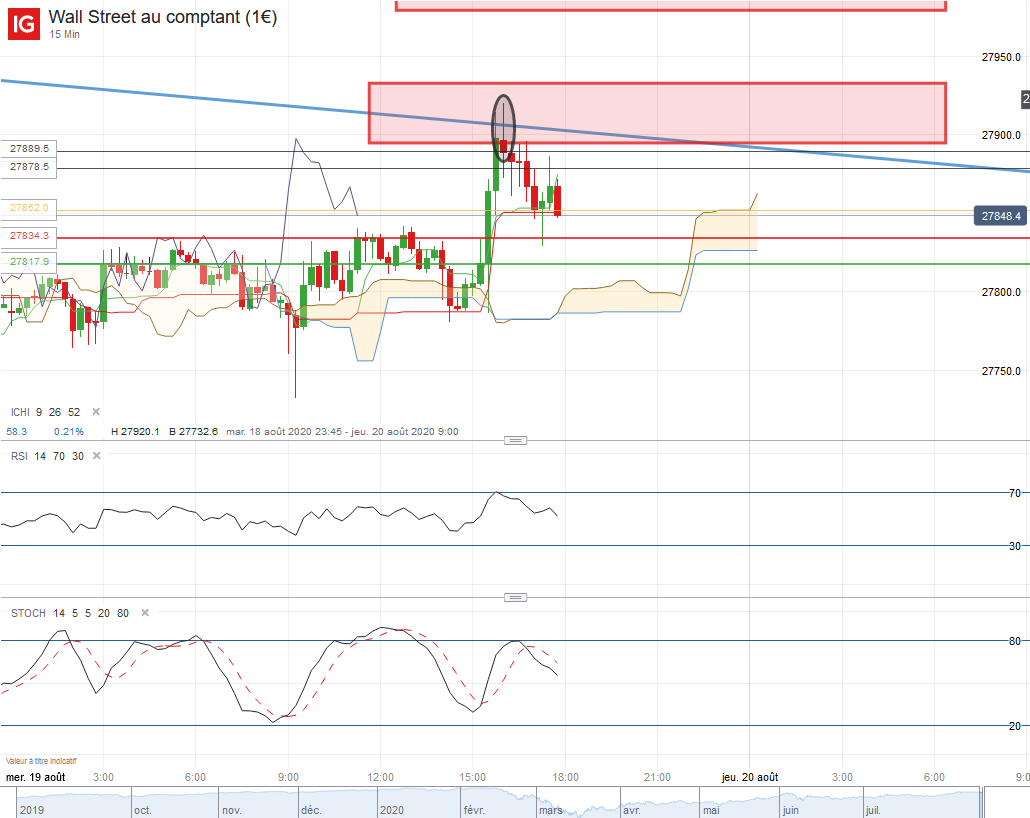Remove the ICHI indicator with its X

coord(96,412)
